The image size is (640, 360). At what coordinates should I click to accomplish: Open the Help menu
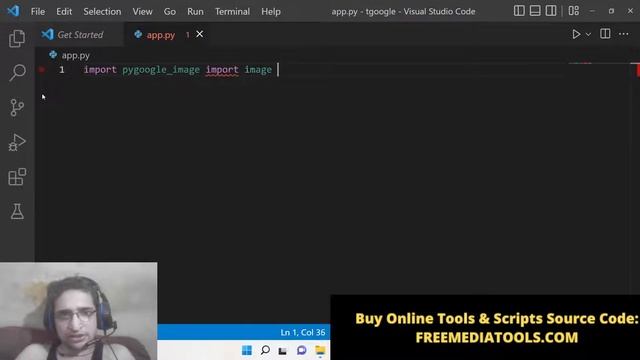(x=271, y=11)
